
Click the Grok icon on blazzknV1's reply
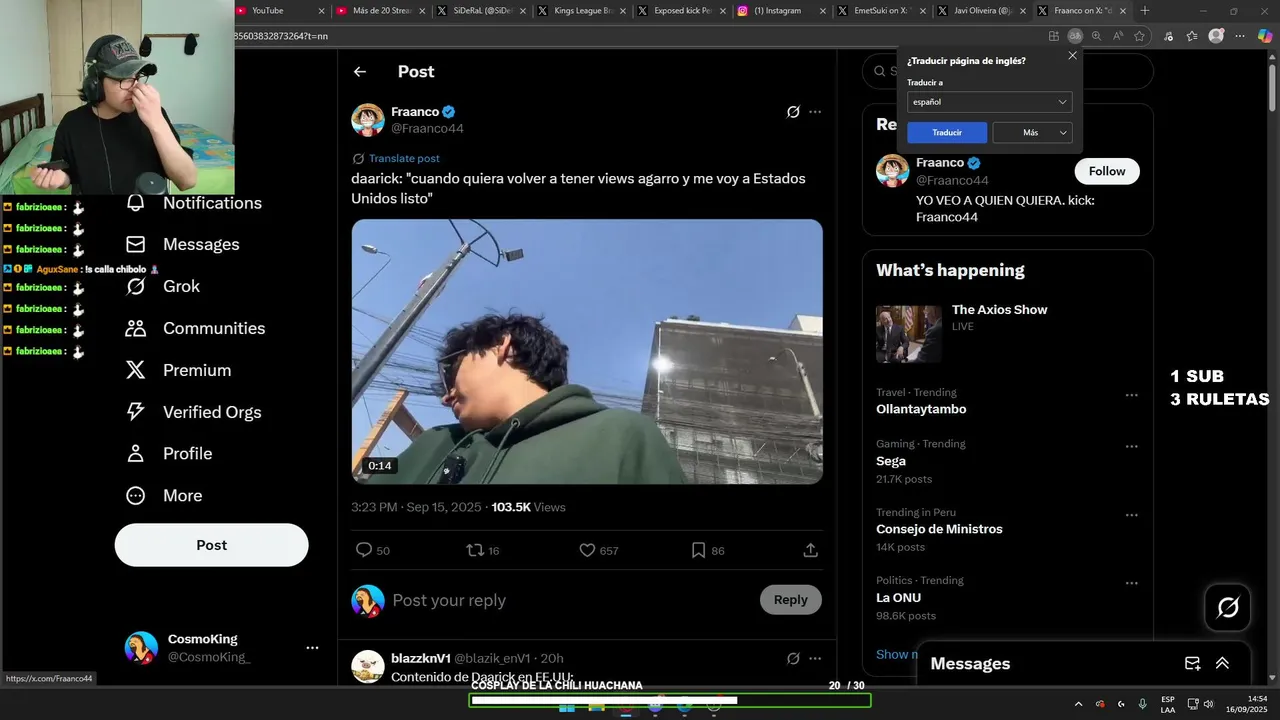793,658
